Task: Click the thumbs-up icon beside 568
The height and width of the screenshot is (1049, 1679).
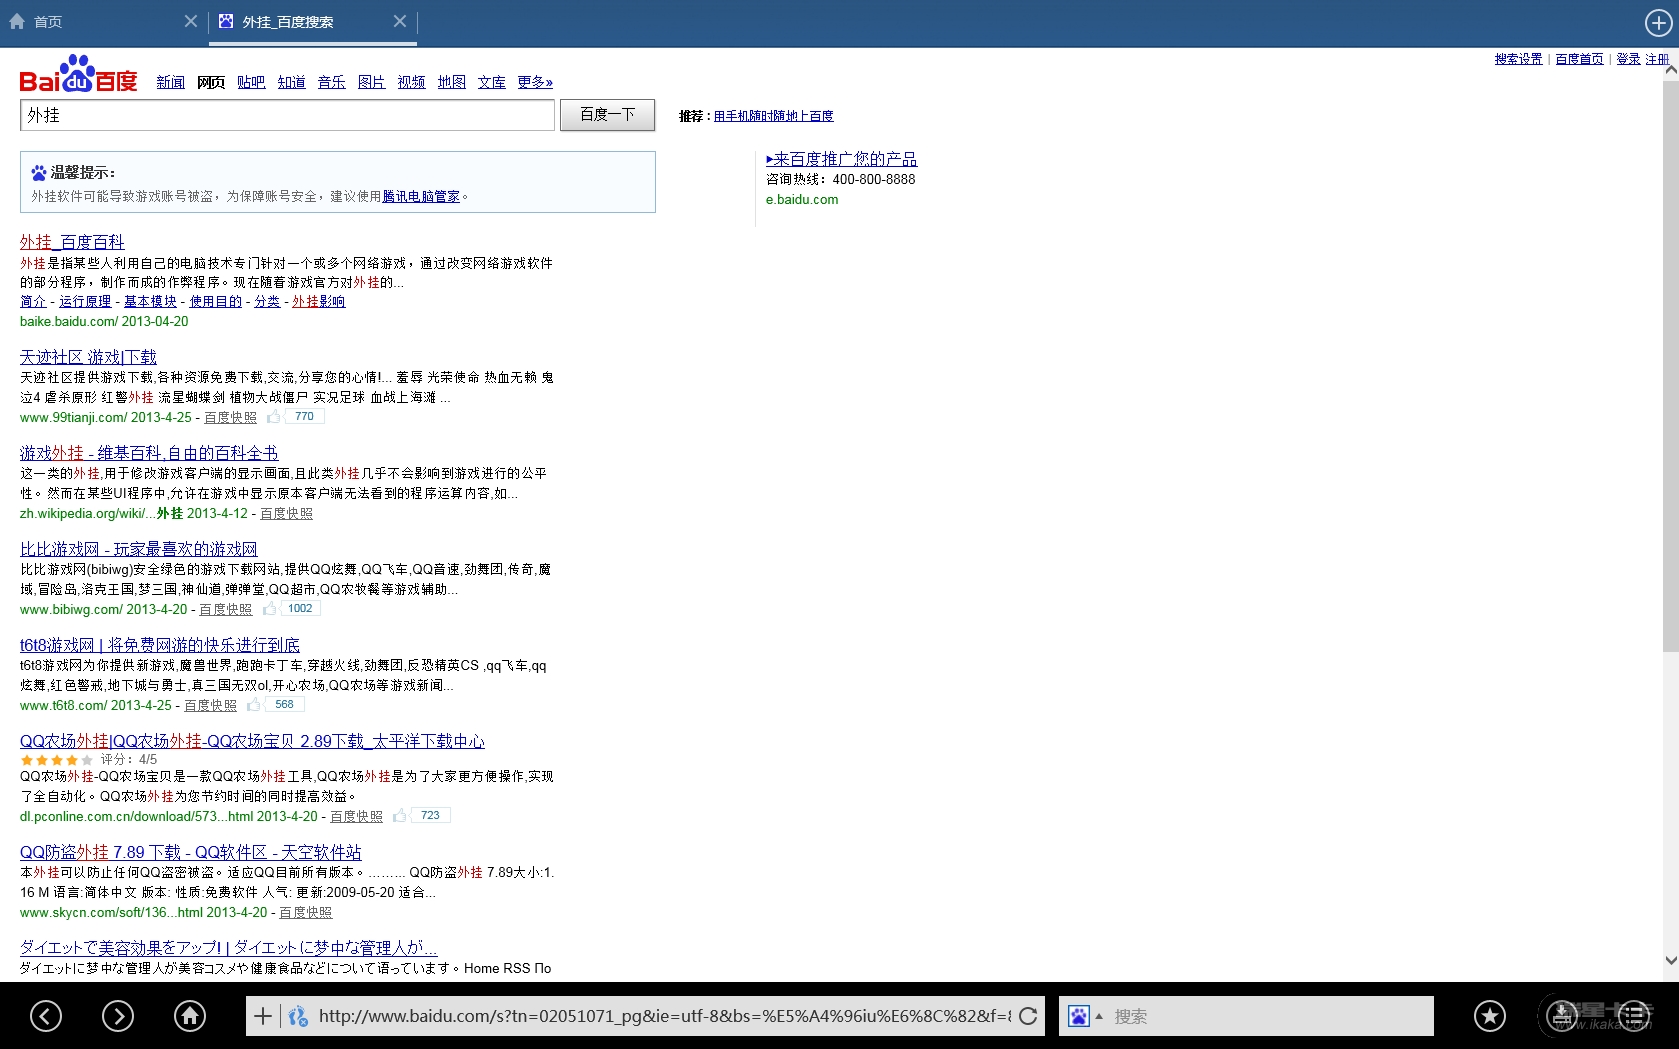Action: tap(253, 705)
